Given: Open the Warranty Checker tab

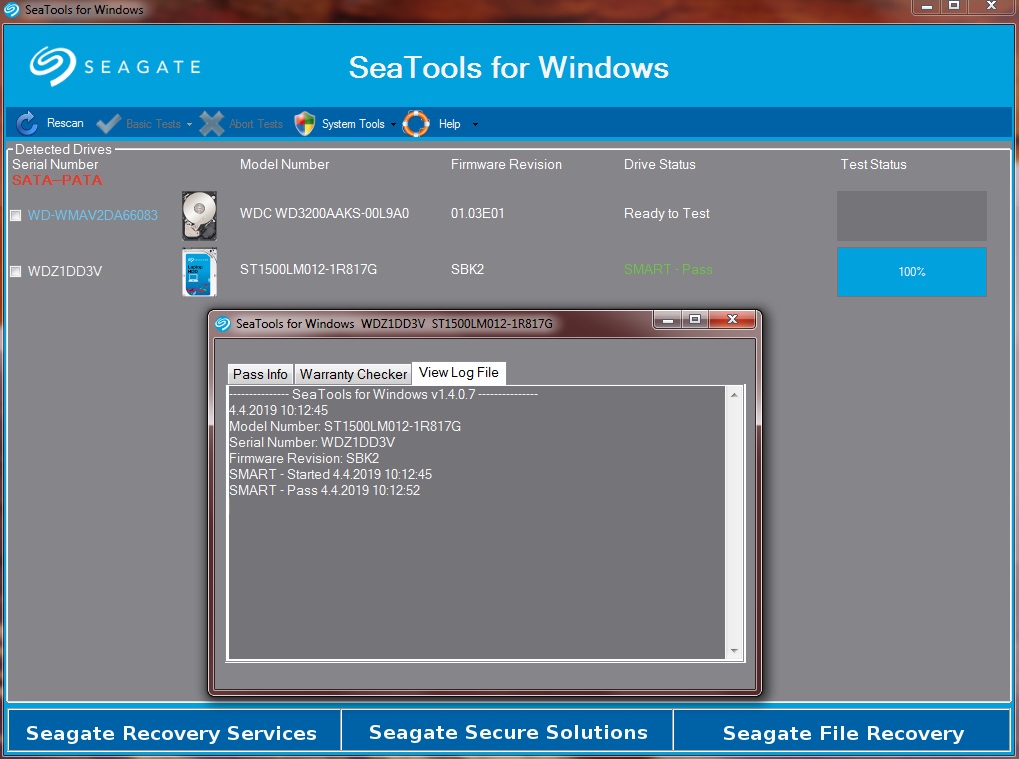Looking at the screenshot, I should (x=353, y=374).
